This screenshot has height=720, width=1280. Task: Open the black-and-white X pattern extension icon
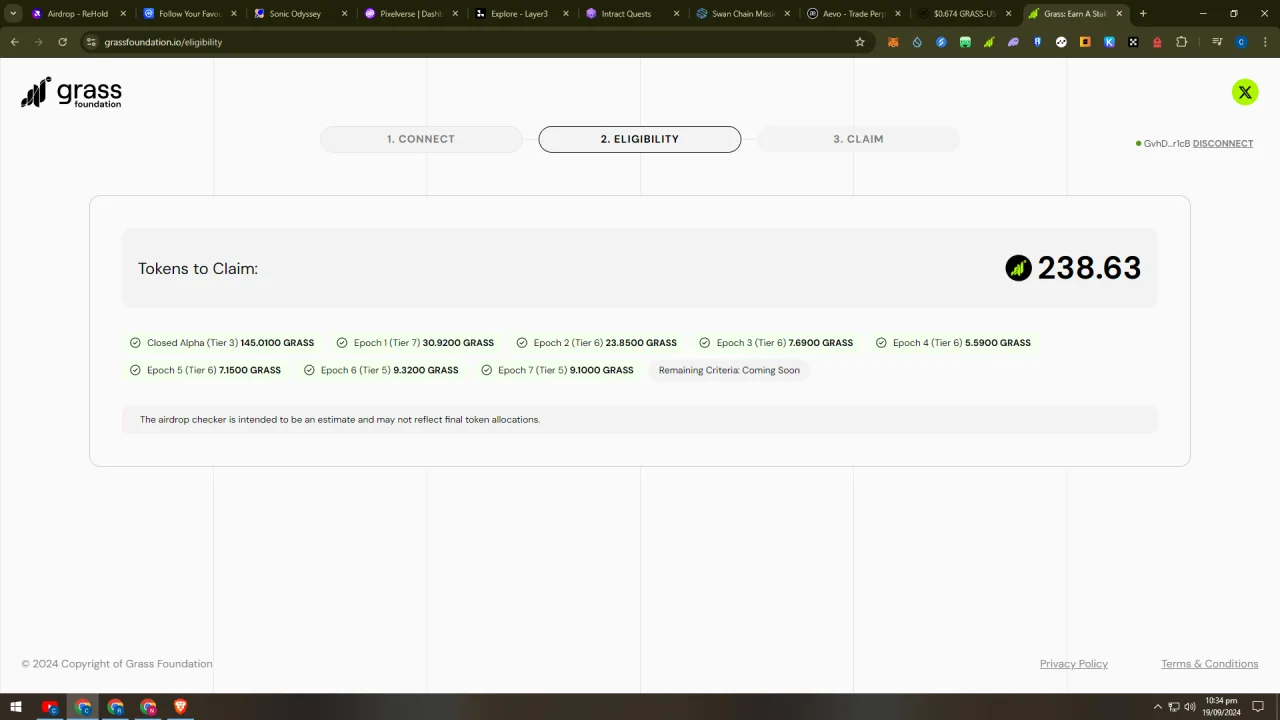(1133, 42)
